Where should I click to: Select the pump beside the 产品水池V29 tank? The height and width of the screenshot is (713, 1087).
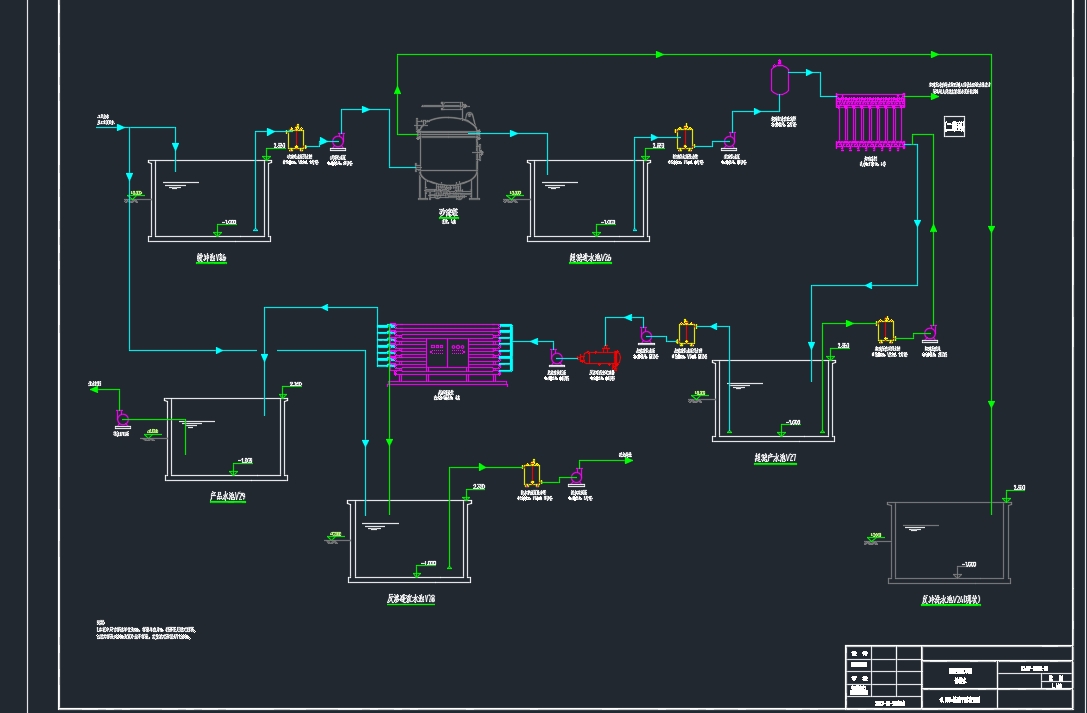tap(122, 420)
